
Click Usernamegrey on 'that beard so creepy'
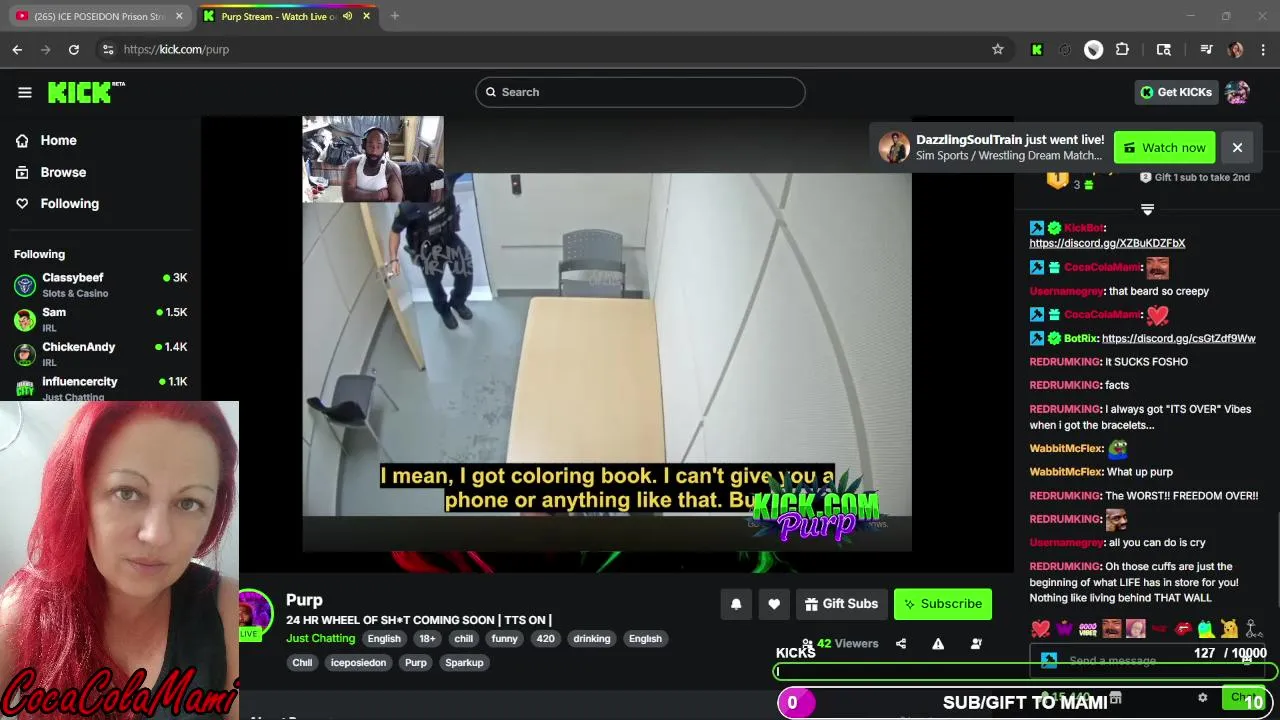[1066, 291]
